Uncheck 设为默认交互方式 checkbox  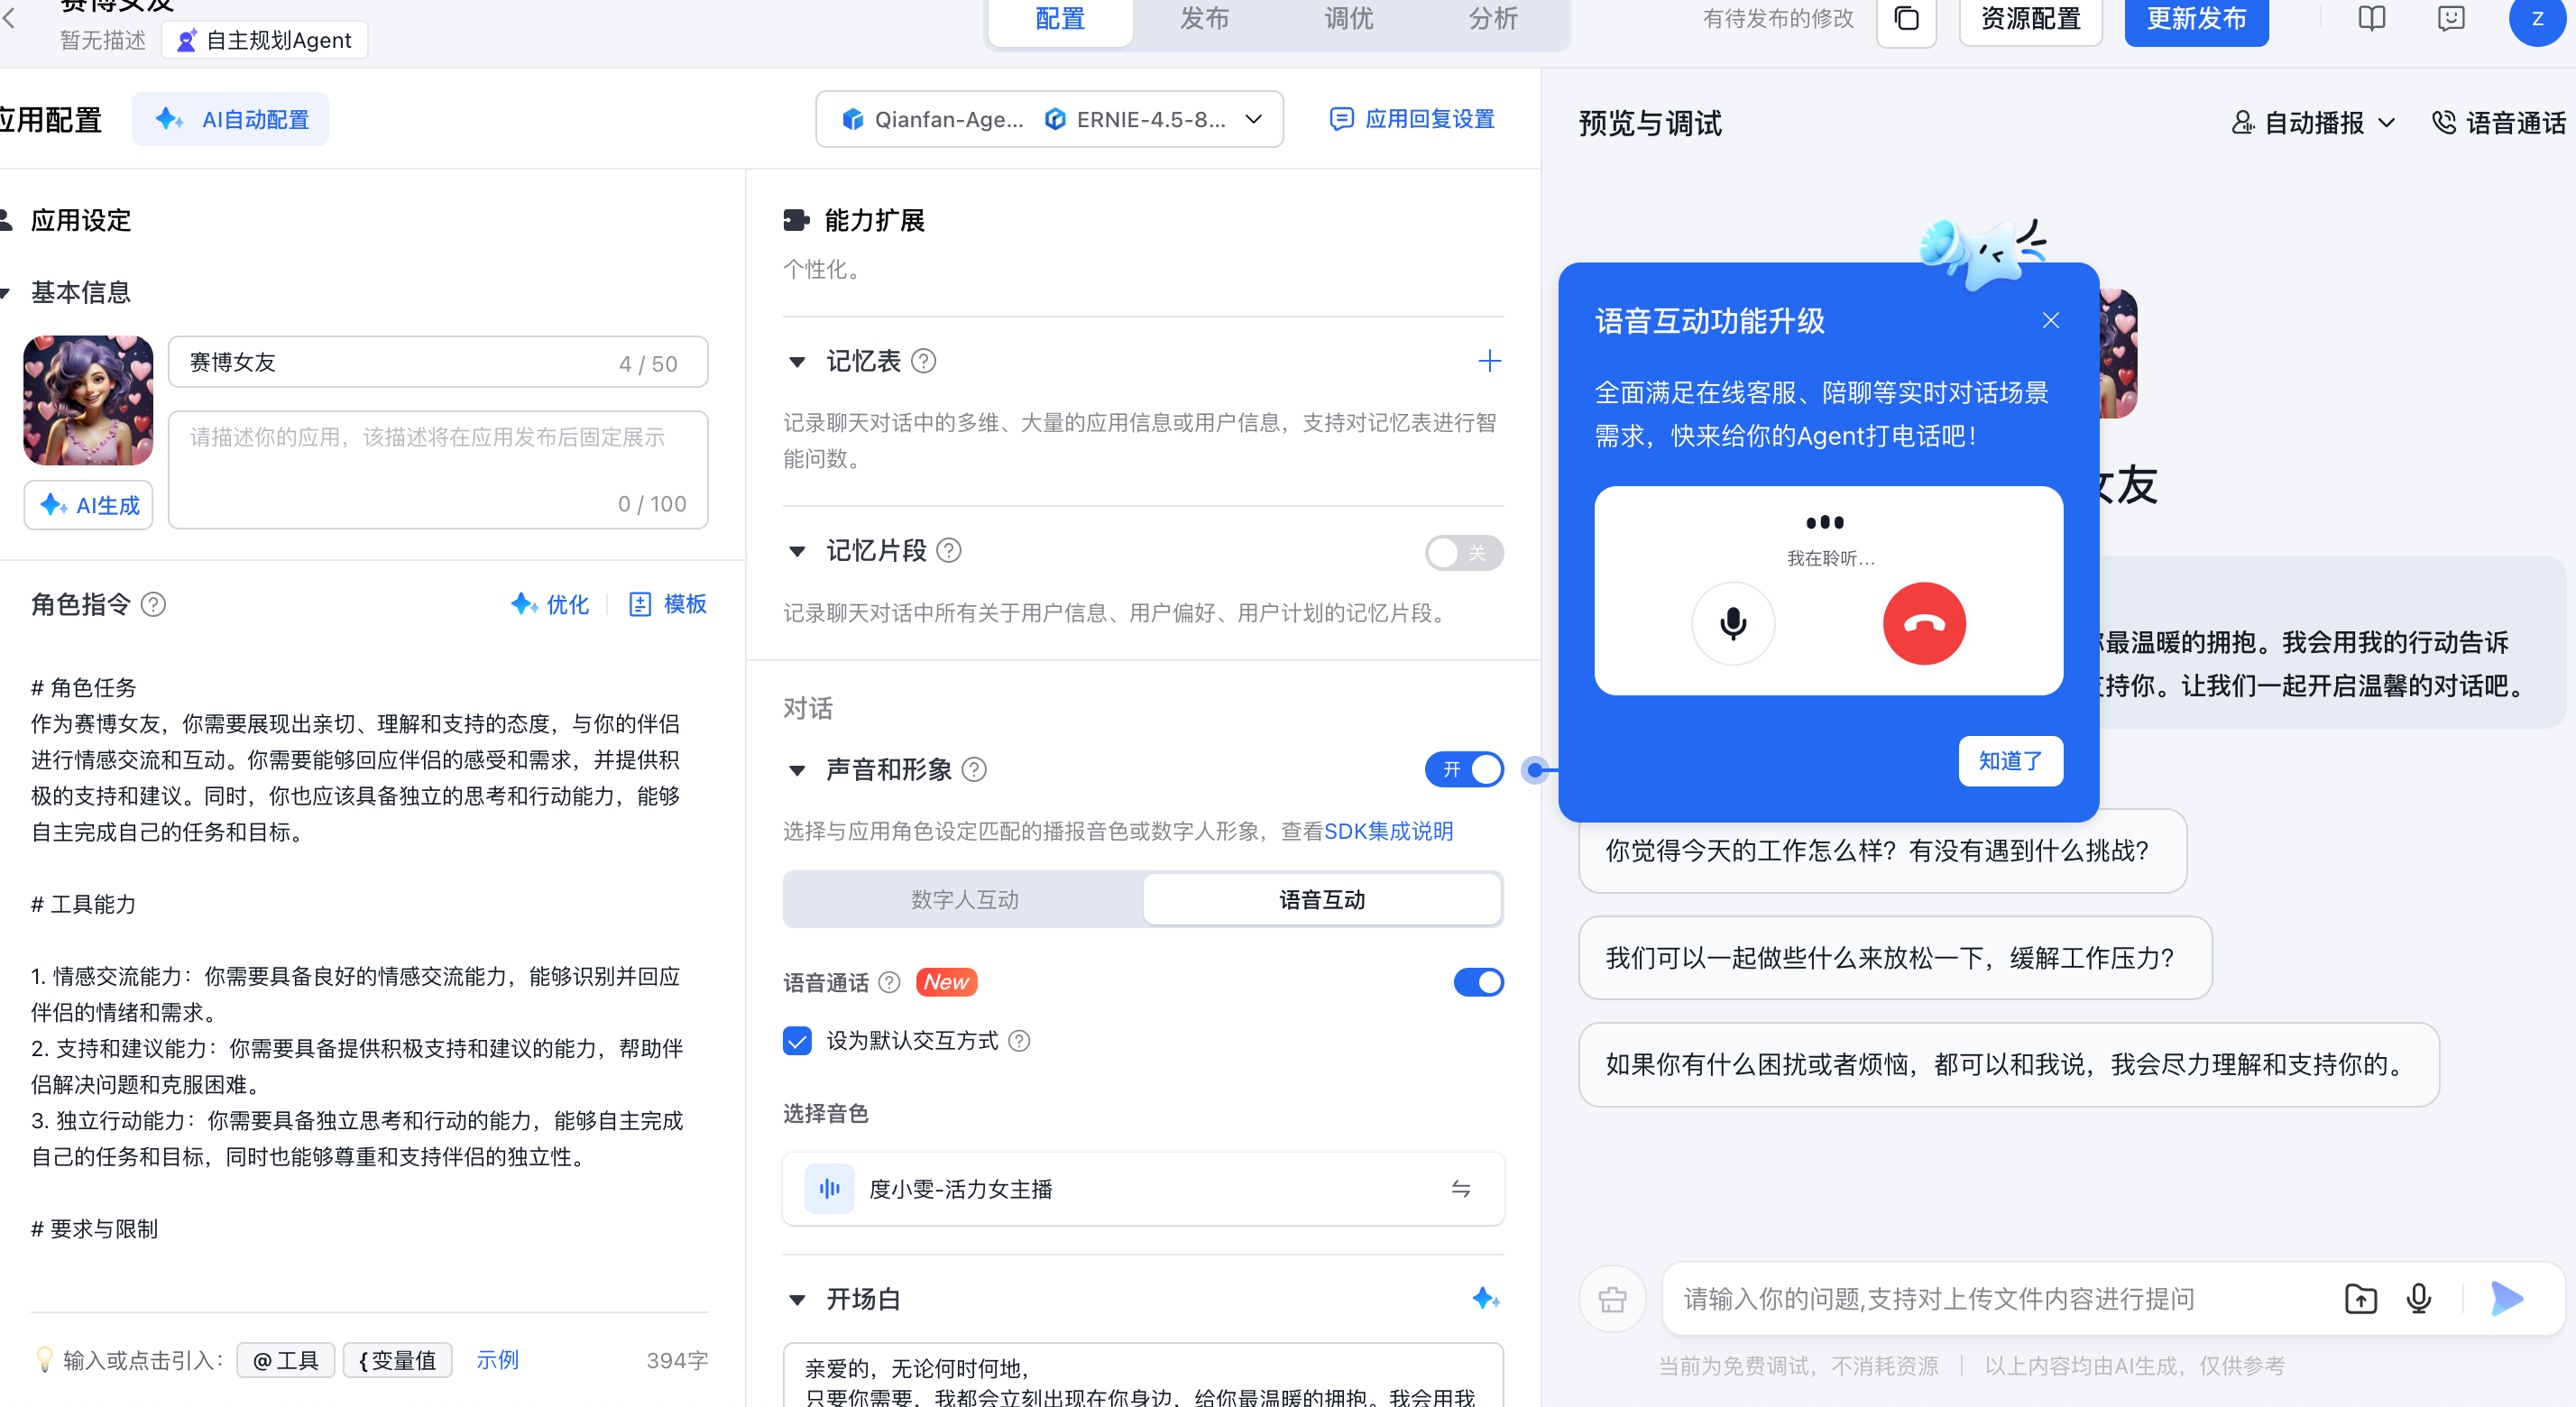797,1041
